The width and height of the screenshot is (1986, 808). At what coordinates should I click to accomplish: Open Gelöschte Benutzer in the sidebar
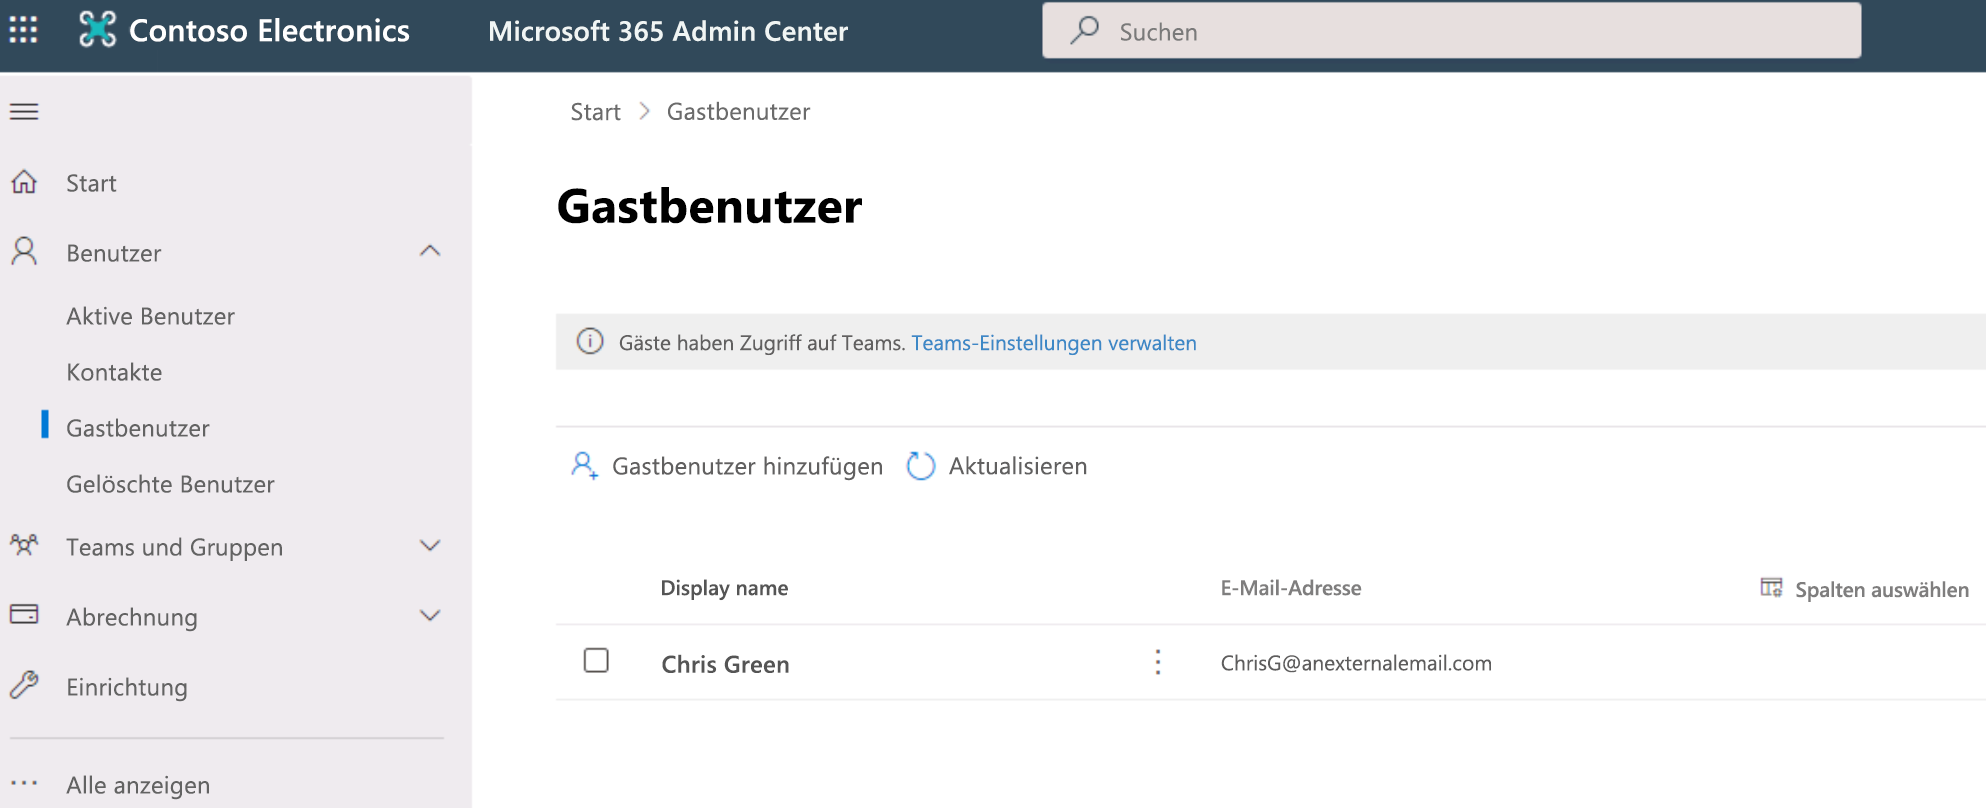(x=170, y=484)
